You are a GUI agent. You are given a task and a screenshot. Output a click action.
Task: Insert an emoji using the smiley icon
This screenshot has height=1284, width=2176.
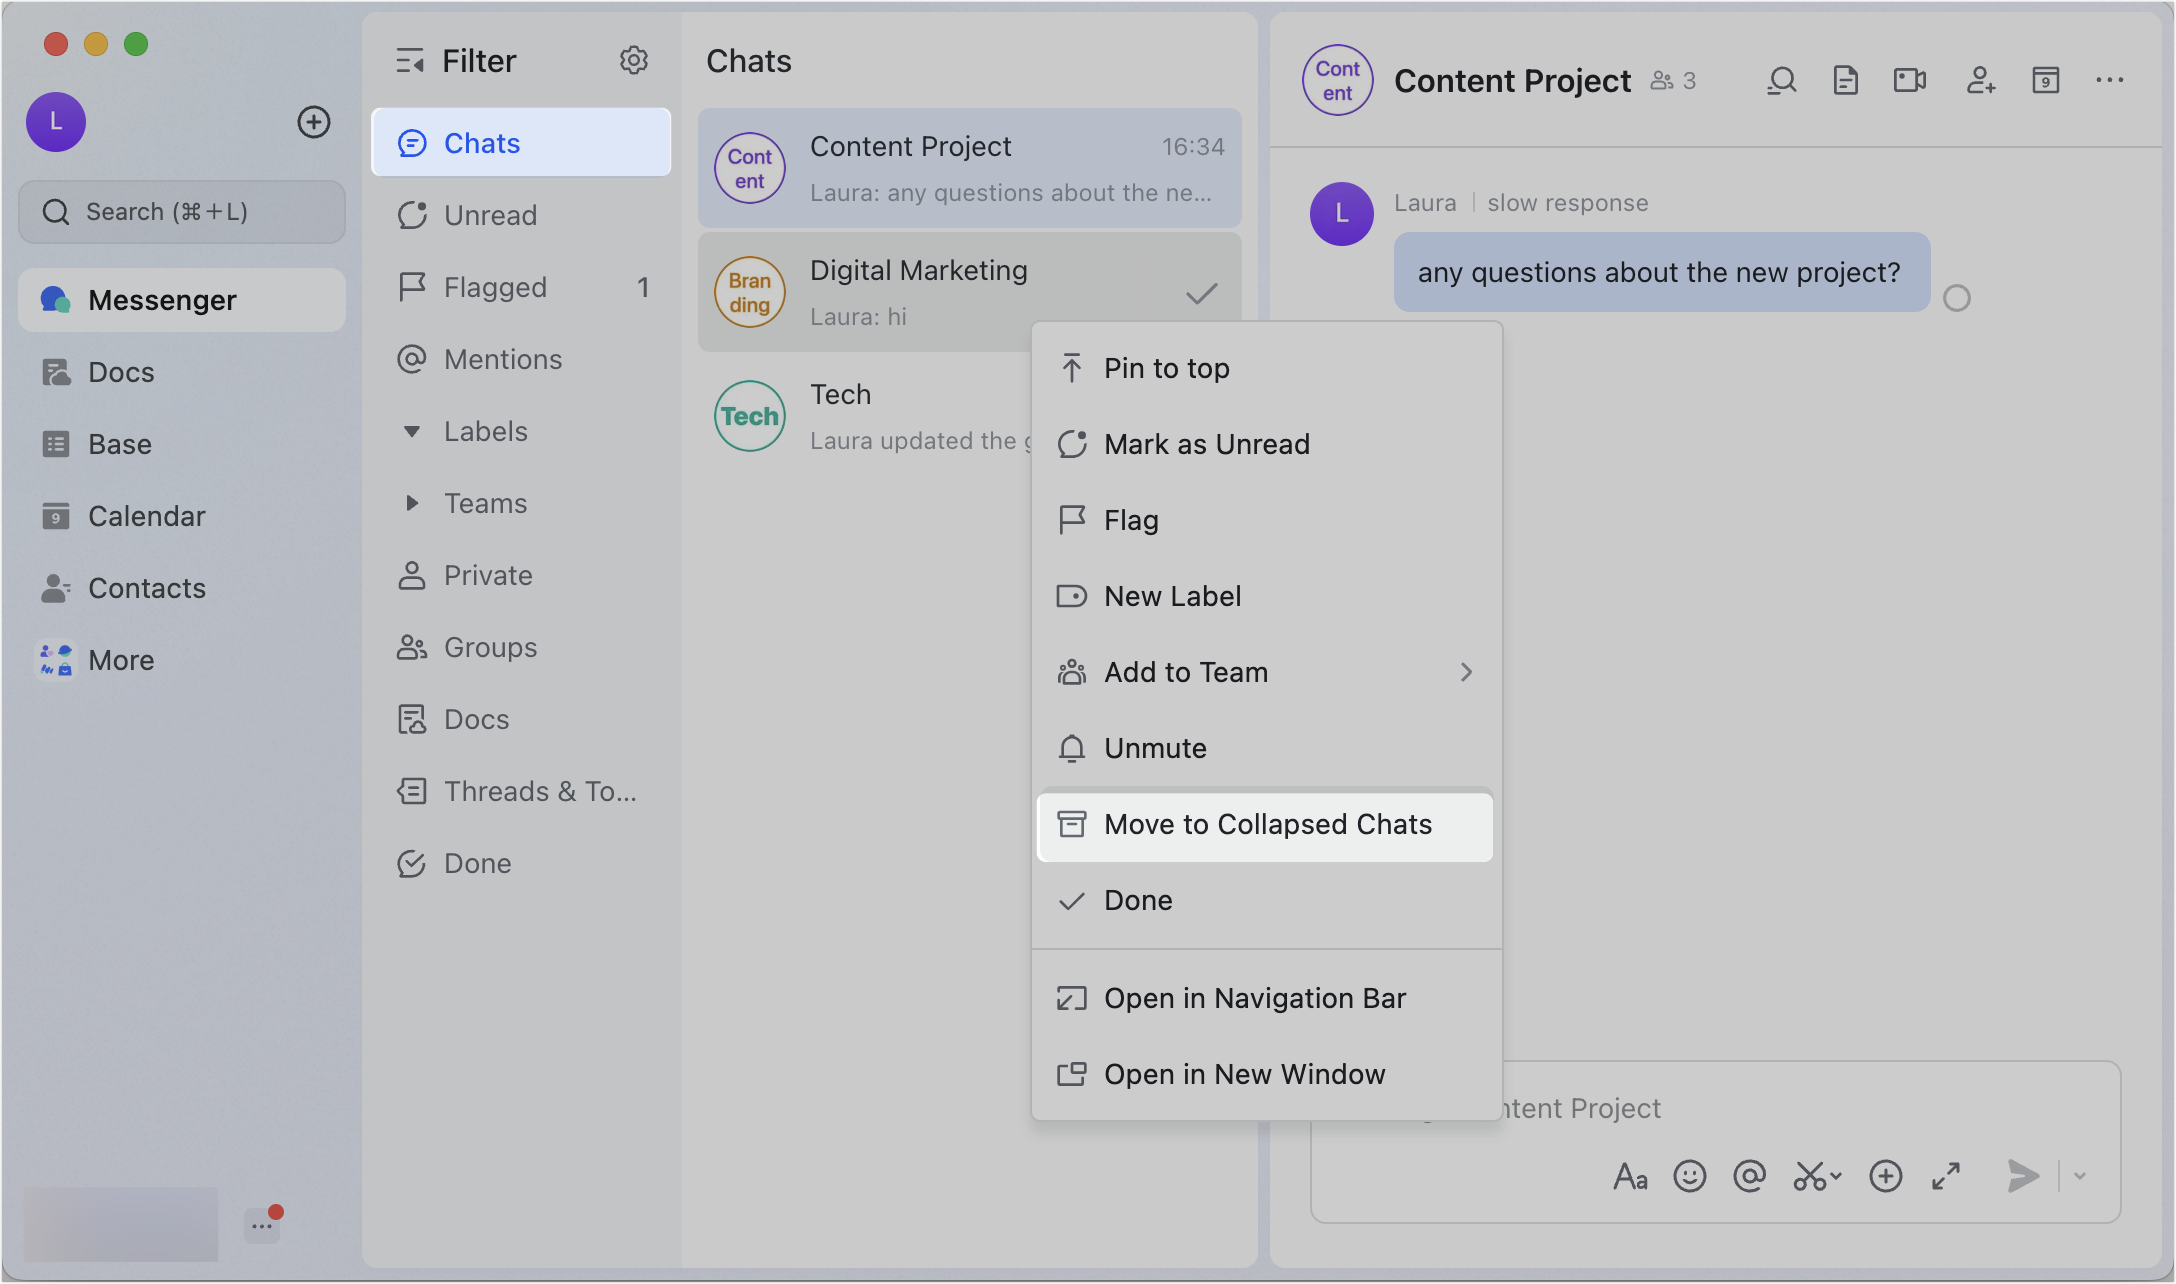pyautogui.click(x=1689, y=1176)
